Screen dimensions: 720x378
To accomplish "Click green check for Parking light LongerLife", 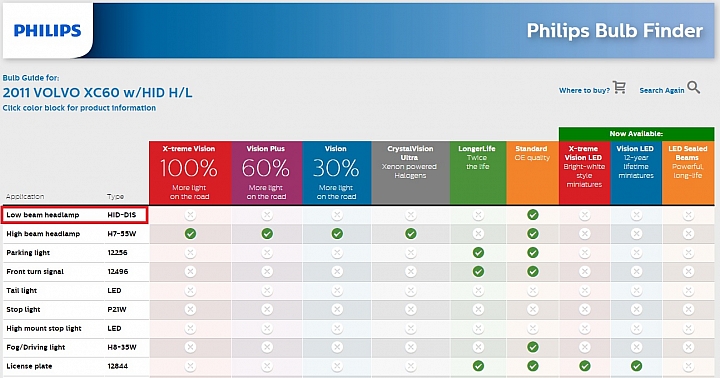I will [478, 253].
